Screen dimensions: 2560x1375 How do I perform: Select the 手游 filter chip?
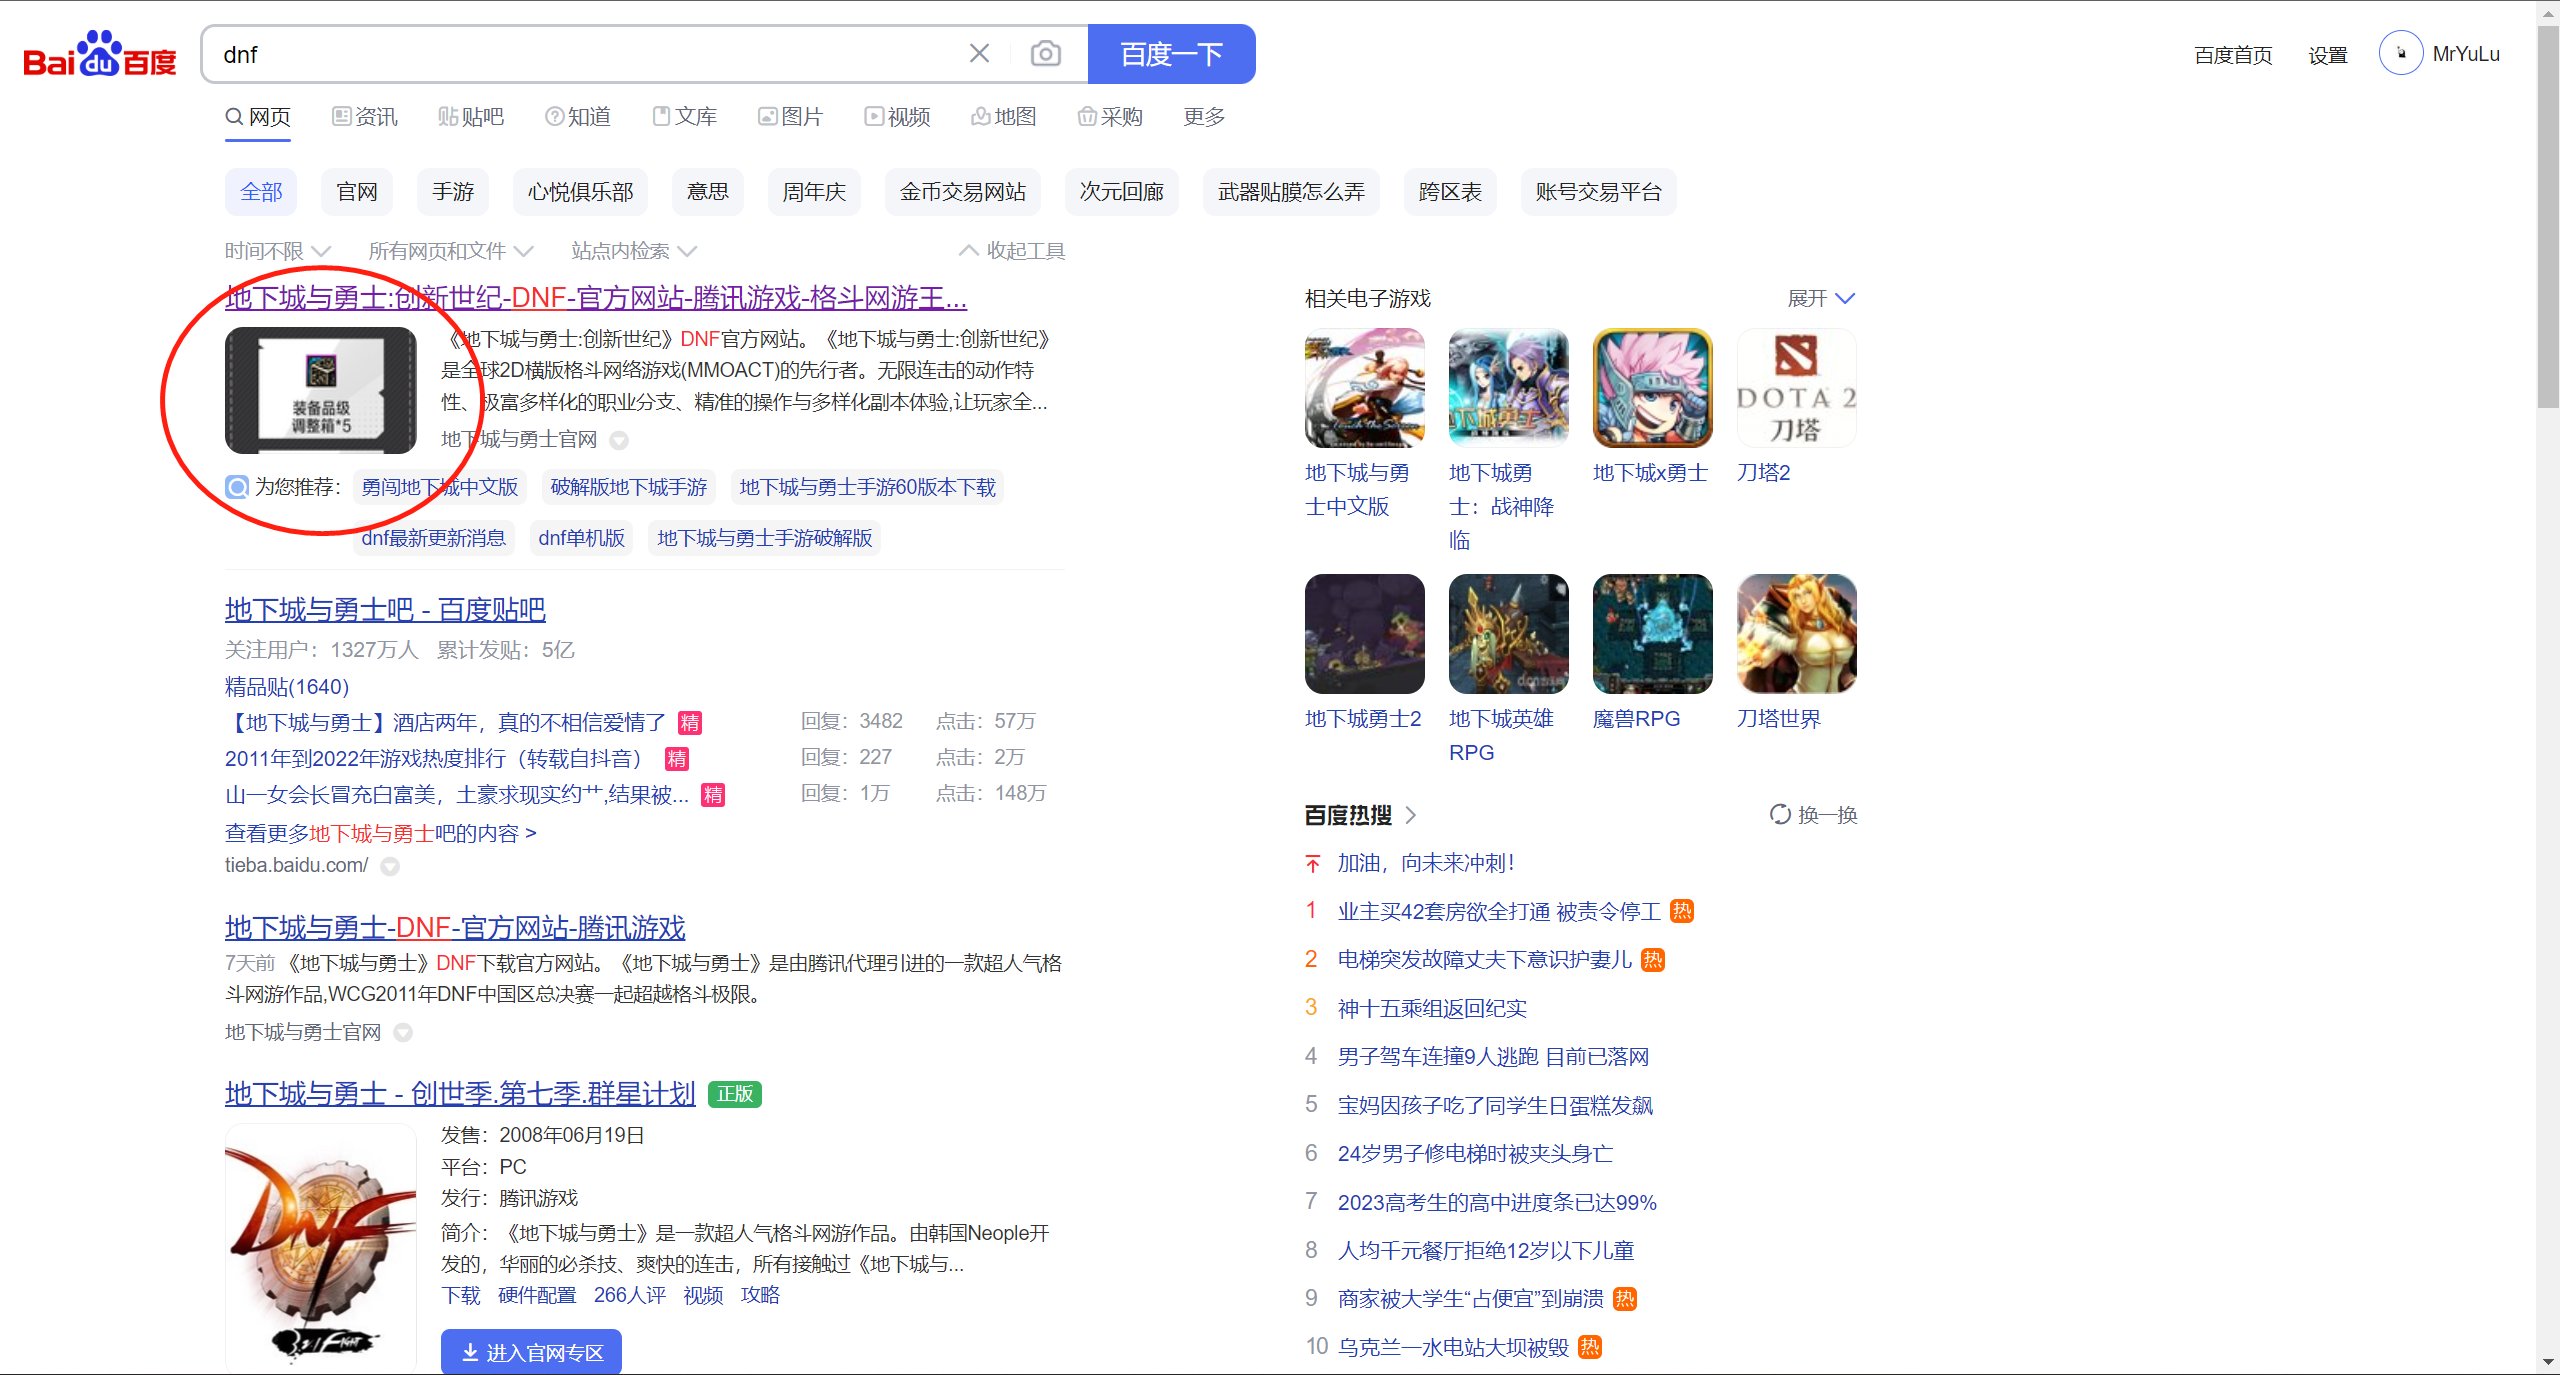point(453,192)
